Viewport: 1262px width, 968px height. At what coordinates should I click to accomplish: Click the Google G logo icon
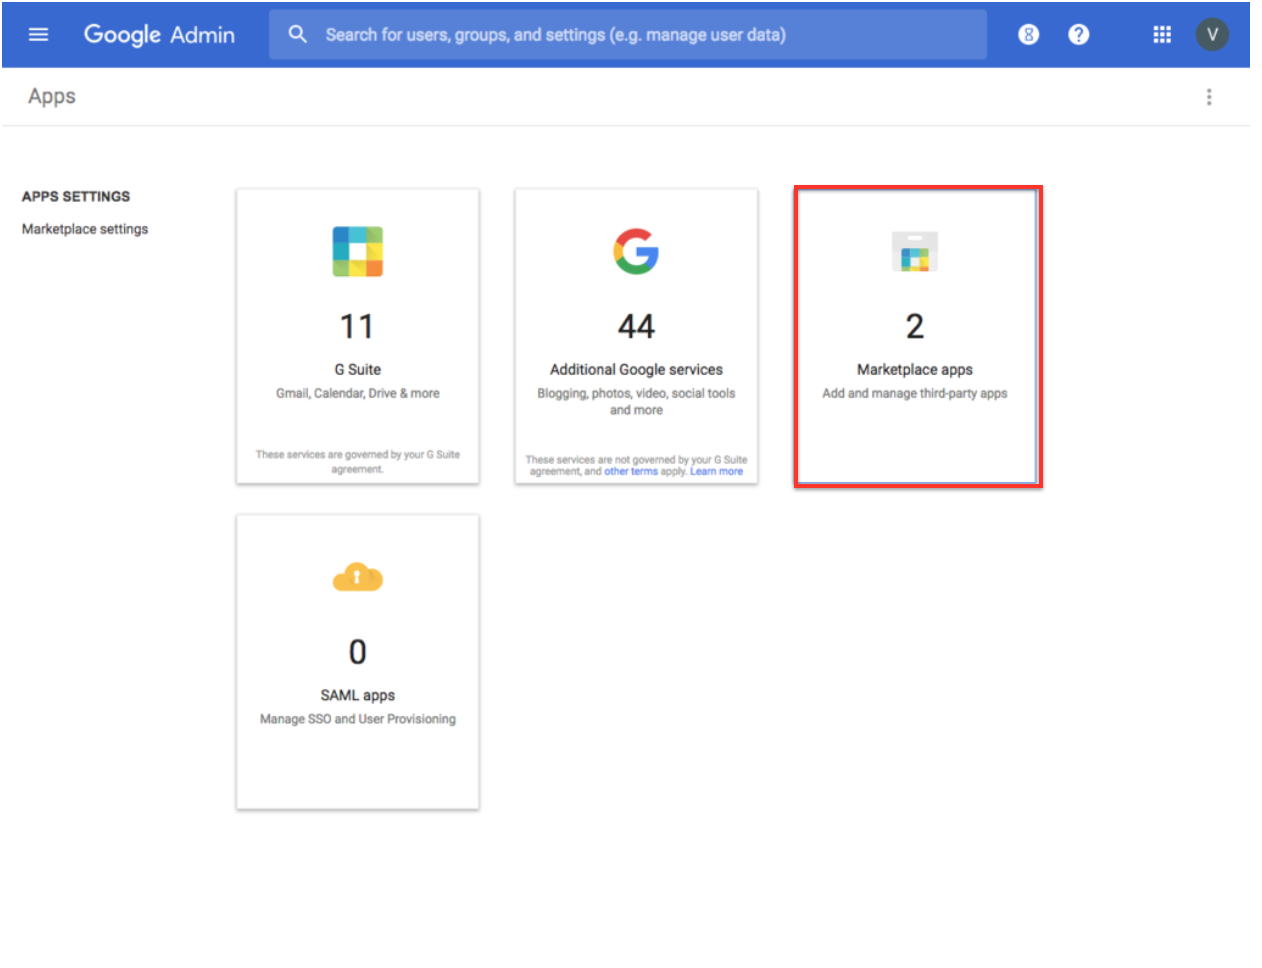pos(636,252)
